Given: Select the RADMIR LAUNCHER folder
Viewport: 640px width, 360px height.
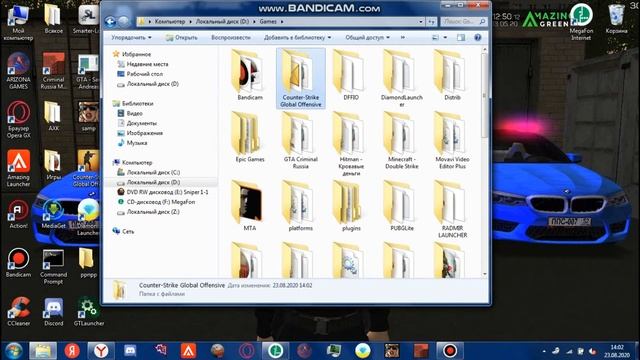Looking at the screenshot, I should click(x=452, y=209).
